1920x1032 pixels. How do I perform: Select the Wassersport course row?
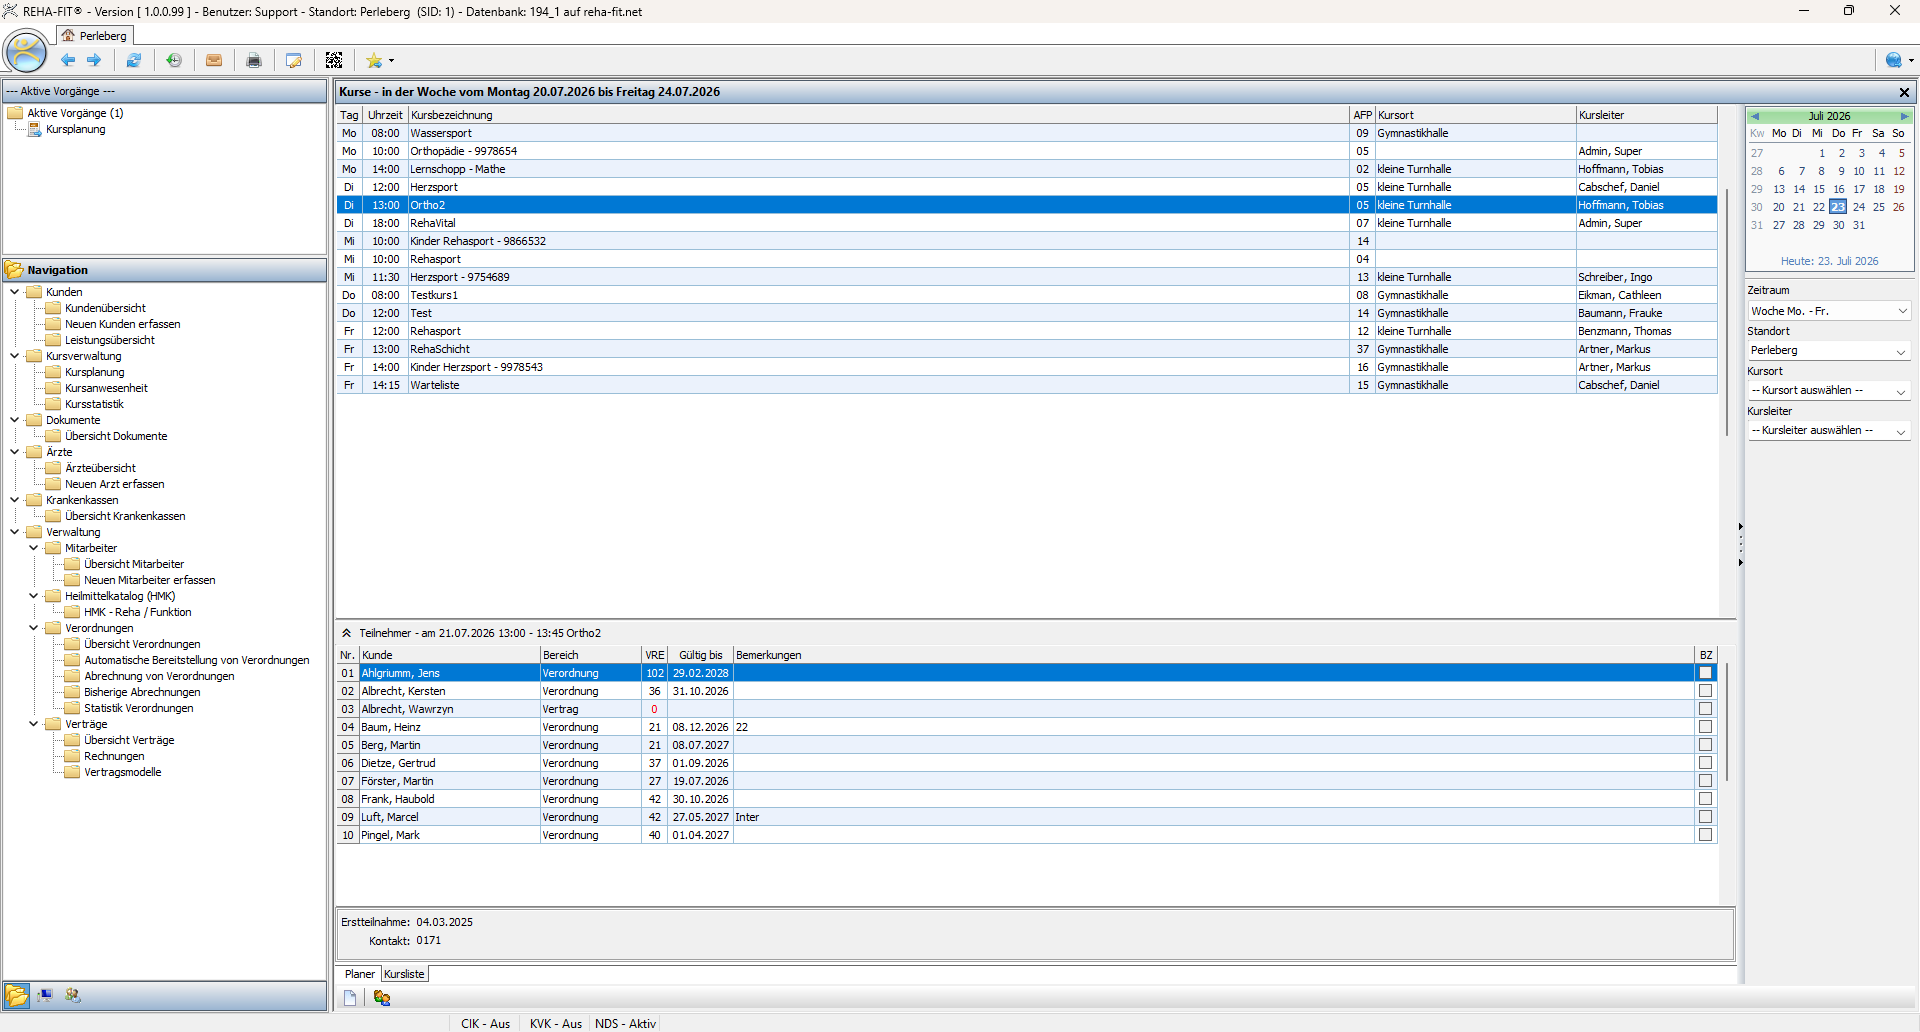1027,133
